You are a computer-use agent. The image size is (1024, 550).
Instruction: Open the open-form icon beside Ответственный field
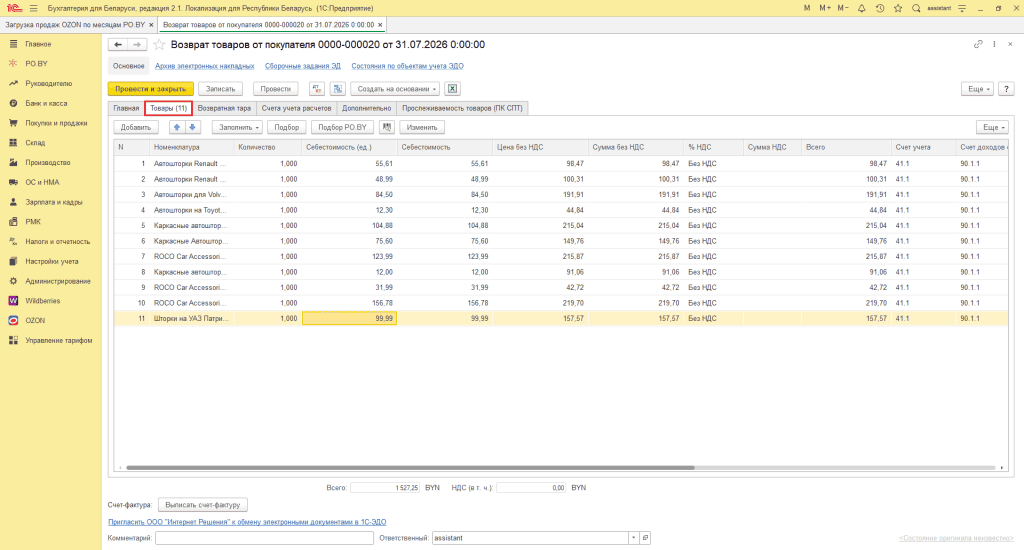(645, 538)
